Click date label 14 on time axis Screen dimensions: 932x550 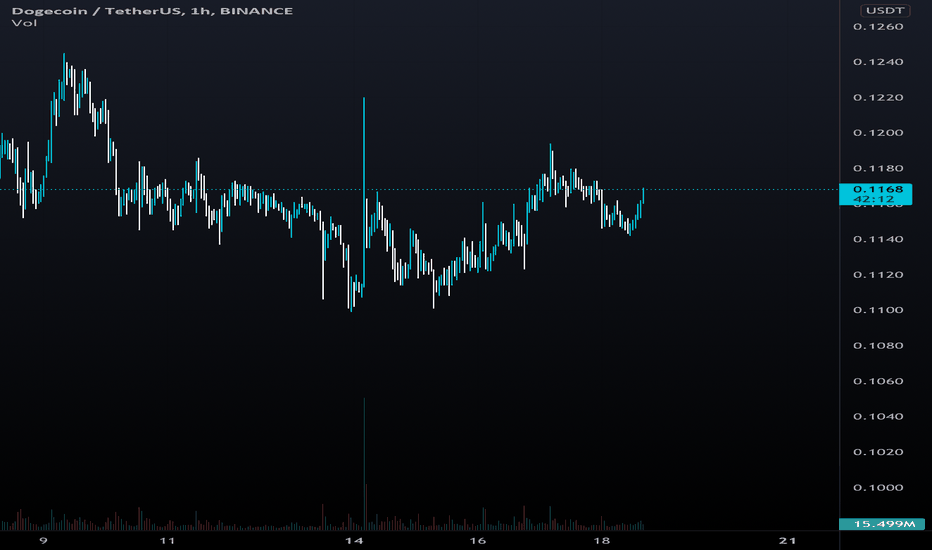click(x=354, y=540)
